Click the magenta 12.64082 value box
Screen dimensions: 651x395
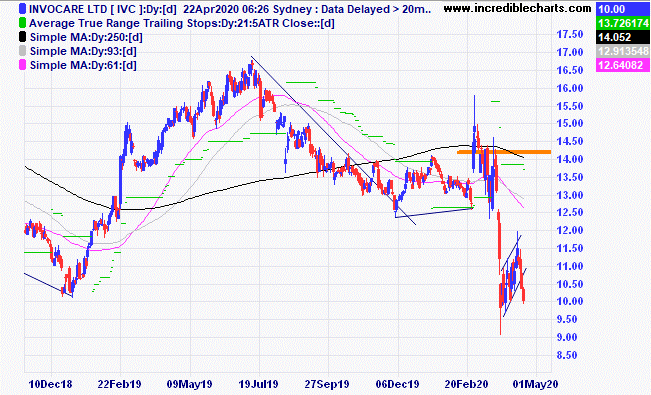[x=623, y=65]
